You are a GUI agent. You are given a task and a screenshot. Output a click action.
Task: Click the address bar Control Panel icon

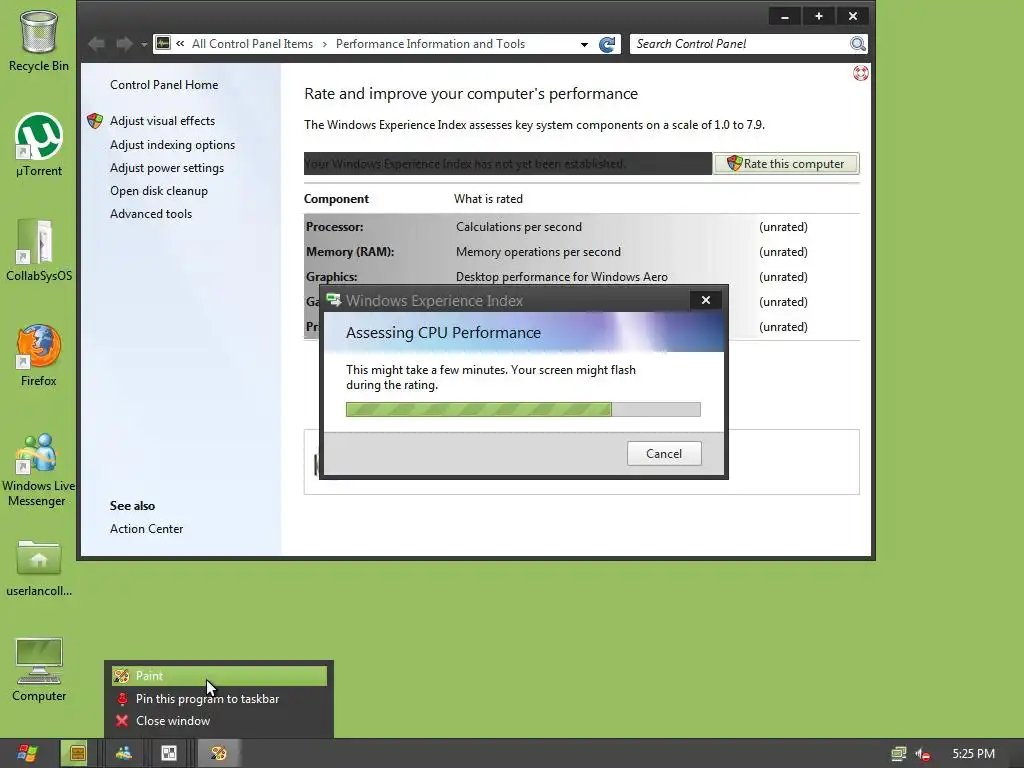163,43
